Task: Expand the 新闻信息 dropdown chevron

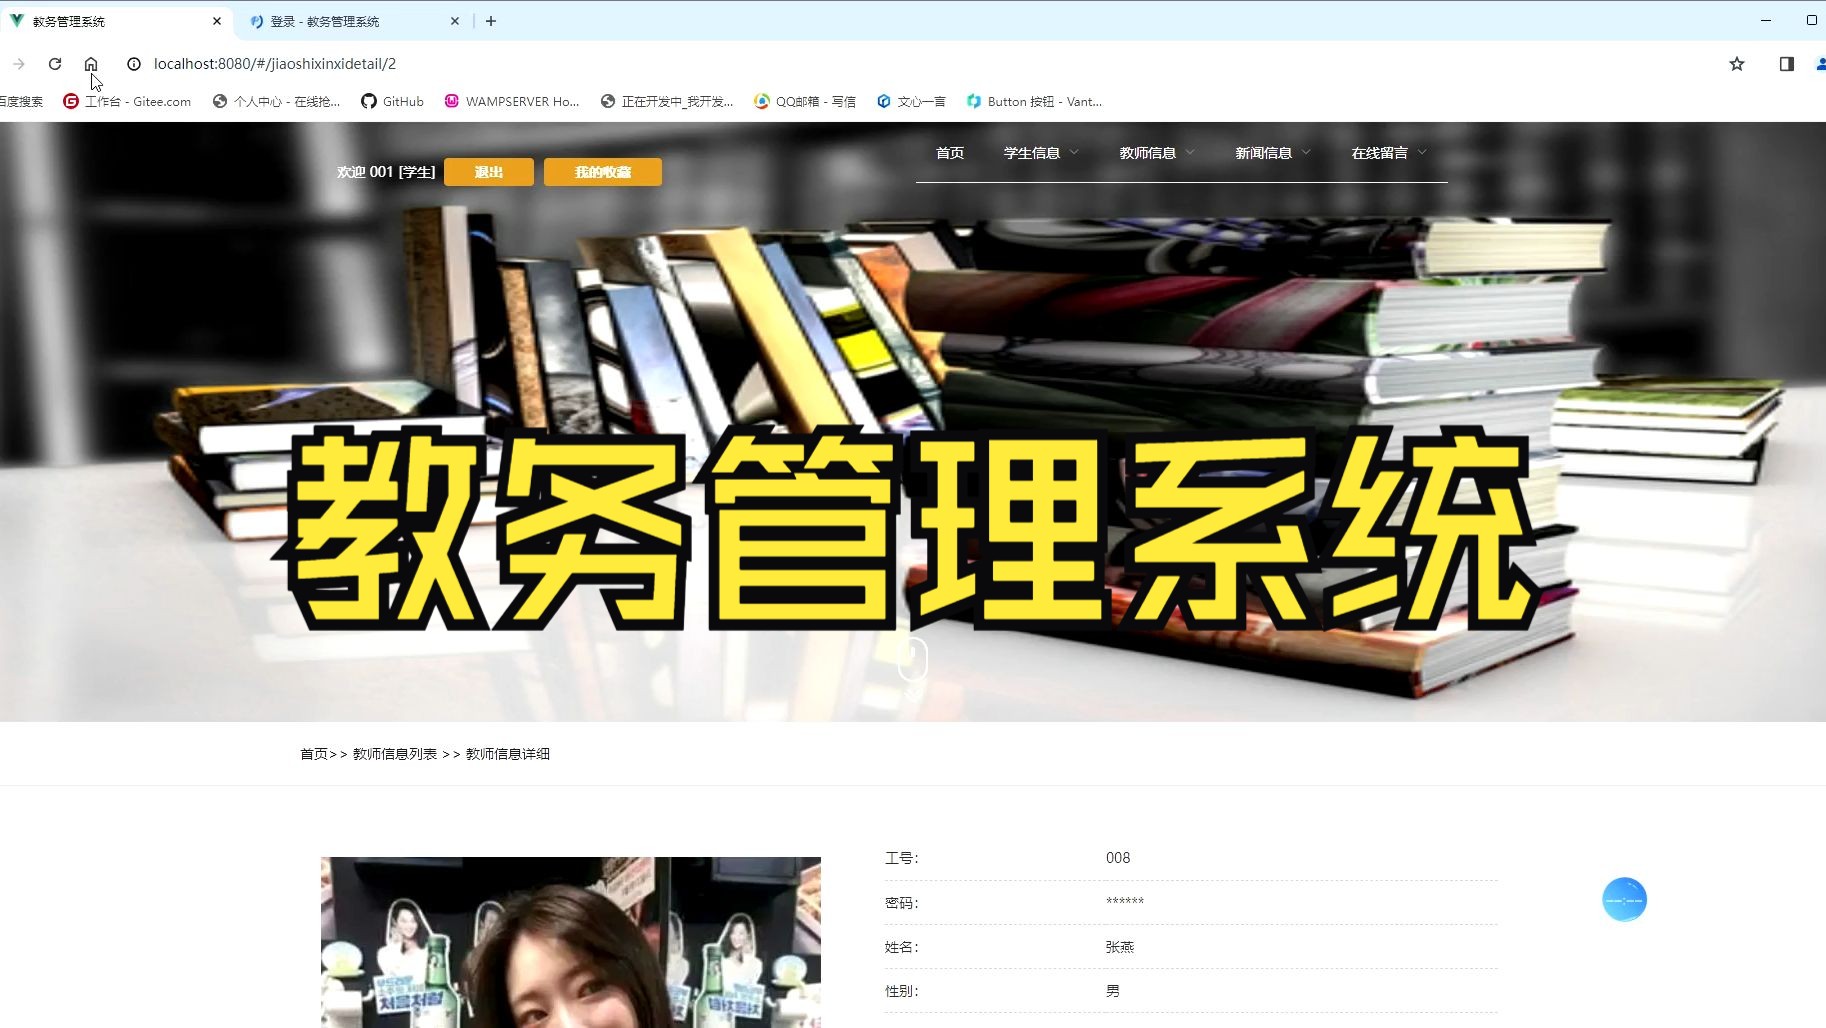Action: click(x=1306, y=153)
